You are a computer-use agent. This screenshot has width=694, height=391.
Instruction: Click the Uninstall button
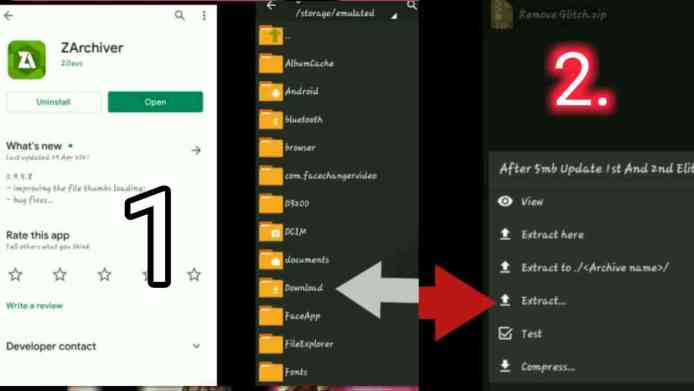click(x=53, y=102)
